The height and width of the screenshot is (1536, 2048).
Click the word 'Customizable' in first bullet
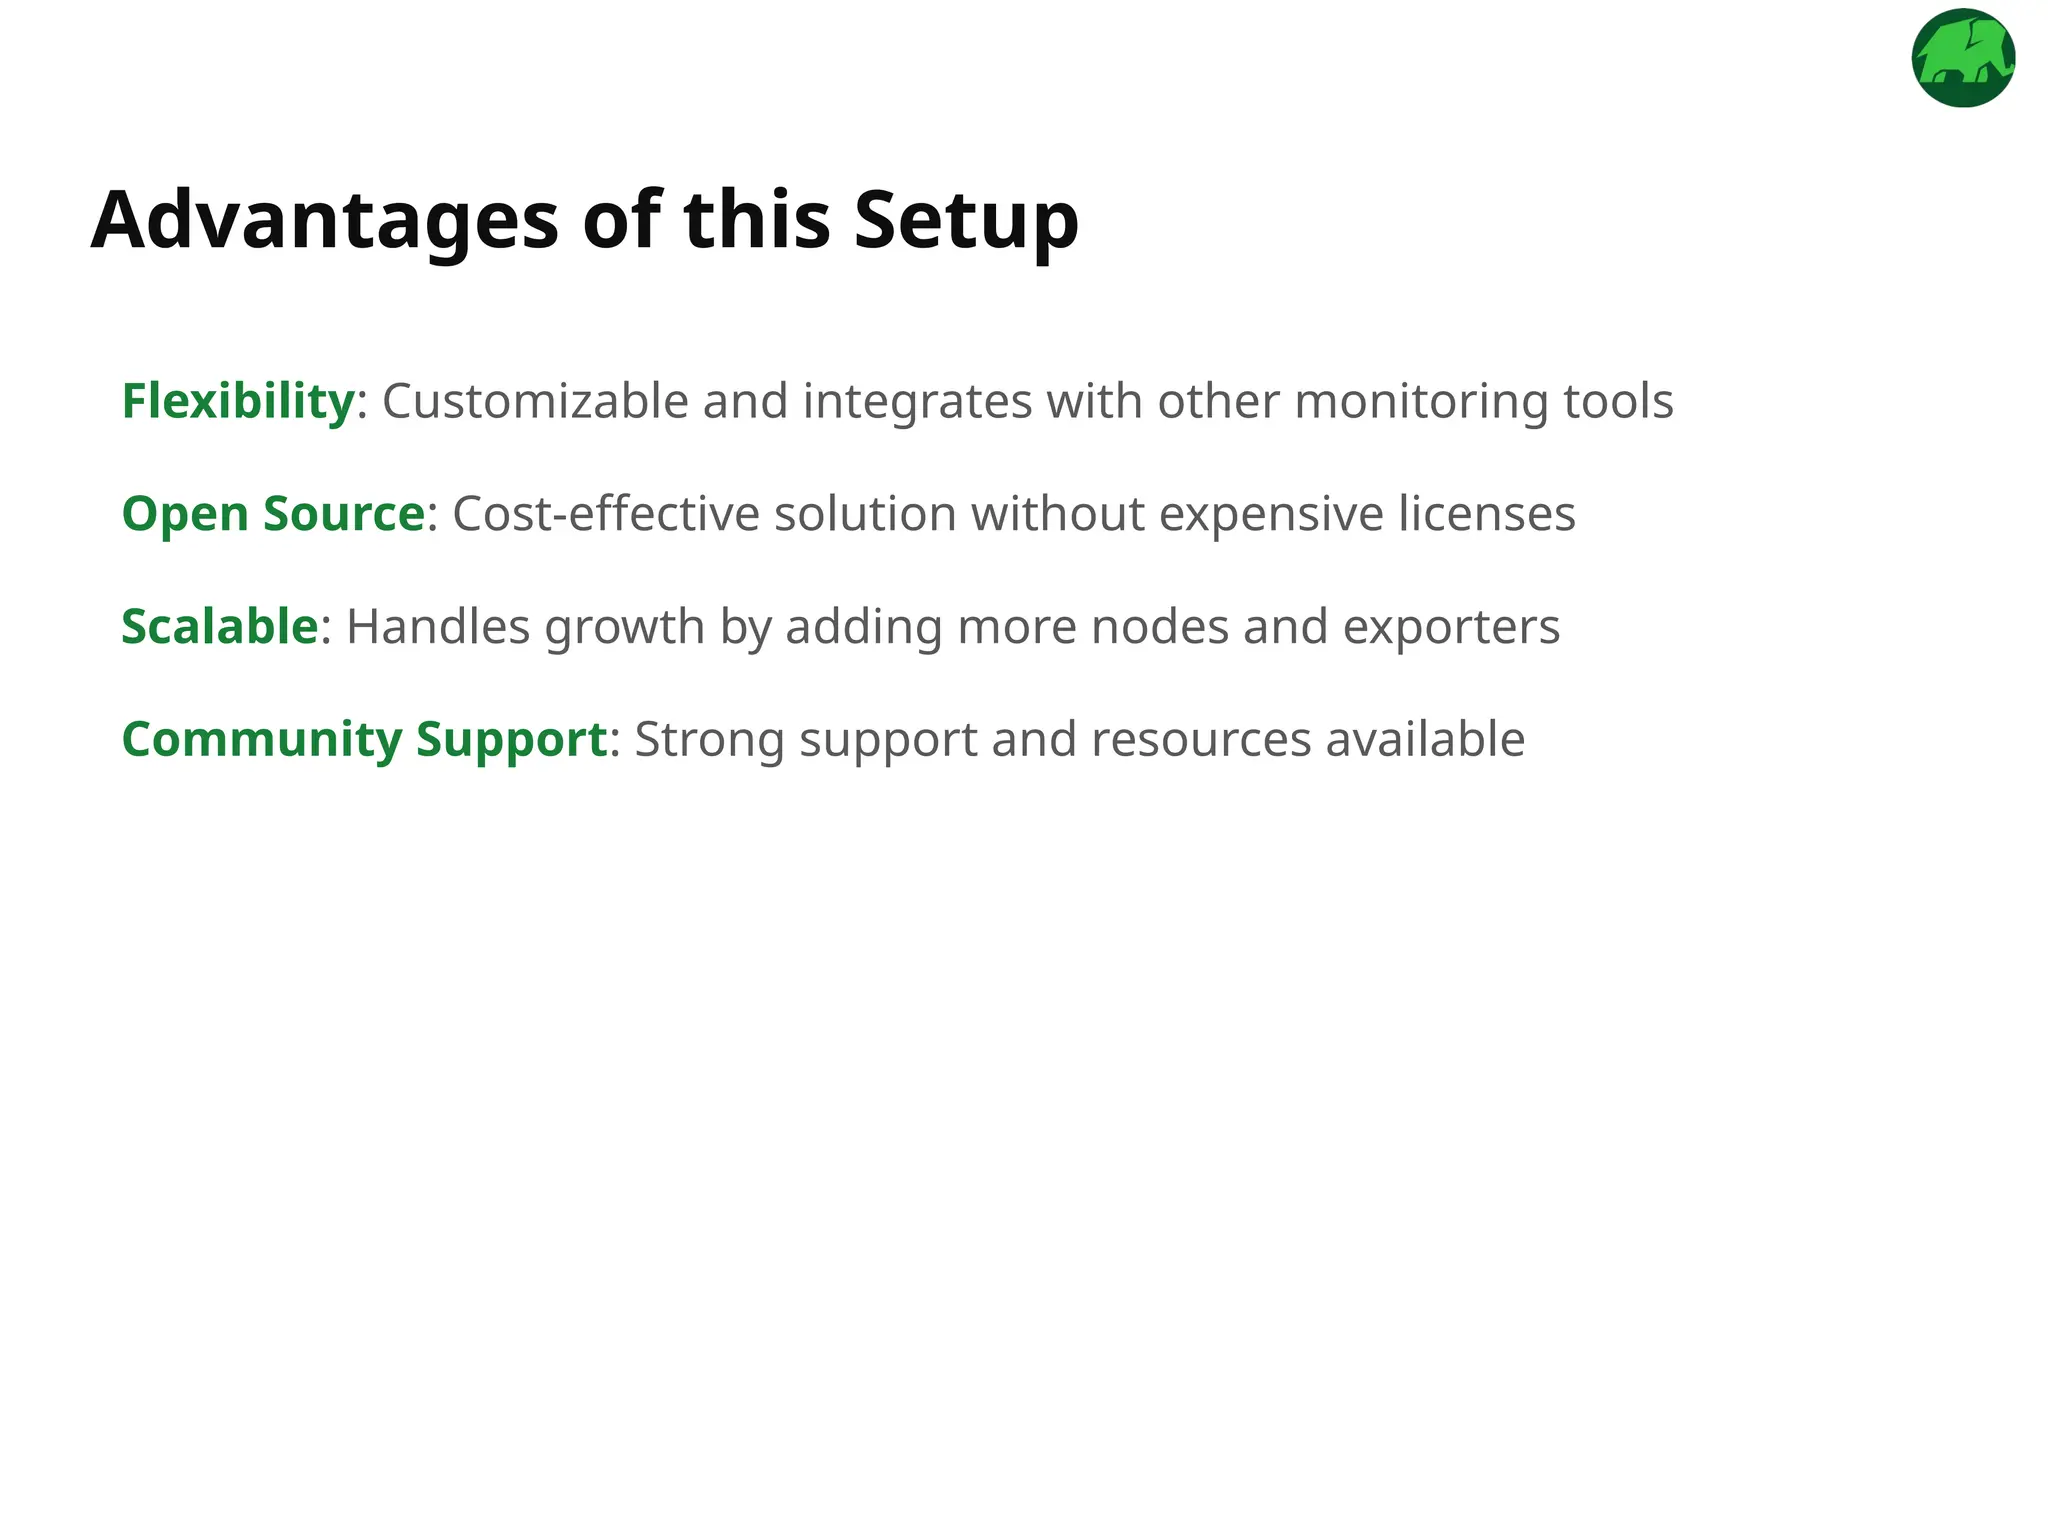pyautogui.click(x=535, y=402)
